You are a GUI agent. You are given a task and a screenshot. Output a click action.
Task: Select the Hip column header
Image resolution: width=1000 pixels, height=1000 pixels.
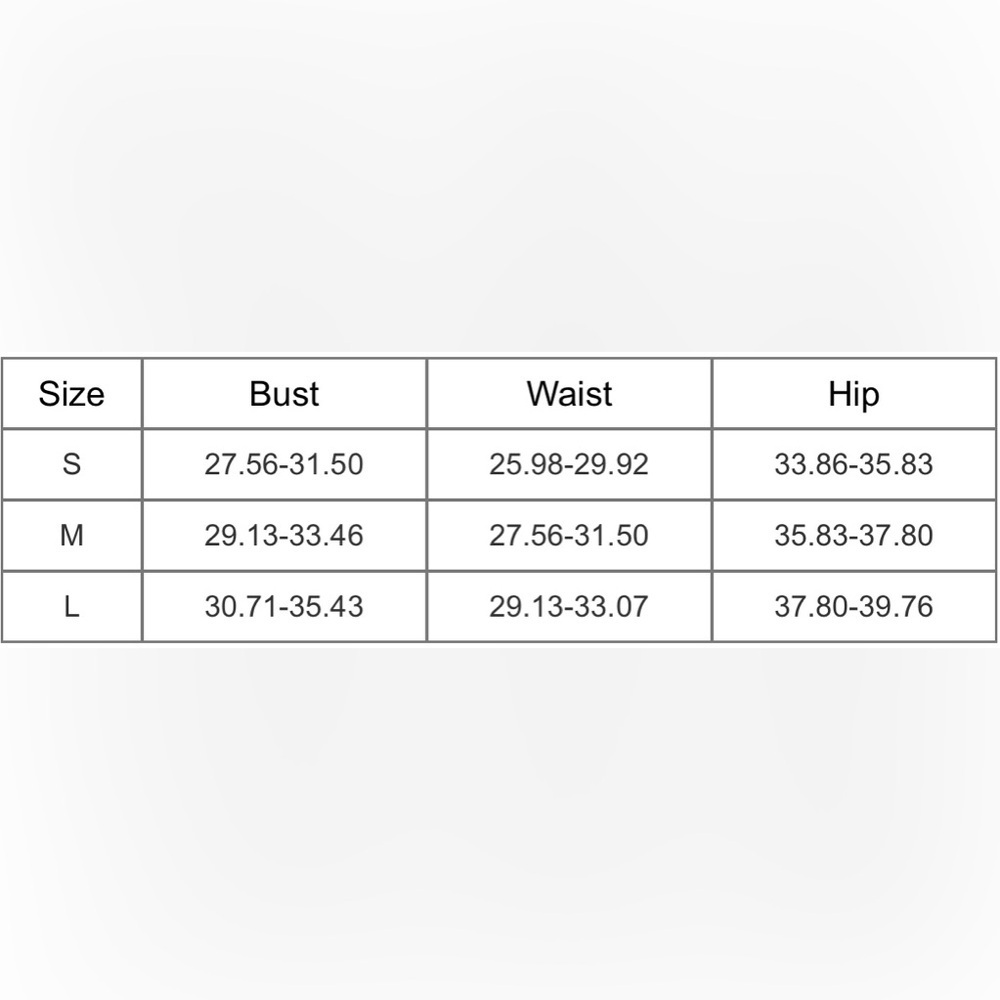tap(854, 394)
